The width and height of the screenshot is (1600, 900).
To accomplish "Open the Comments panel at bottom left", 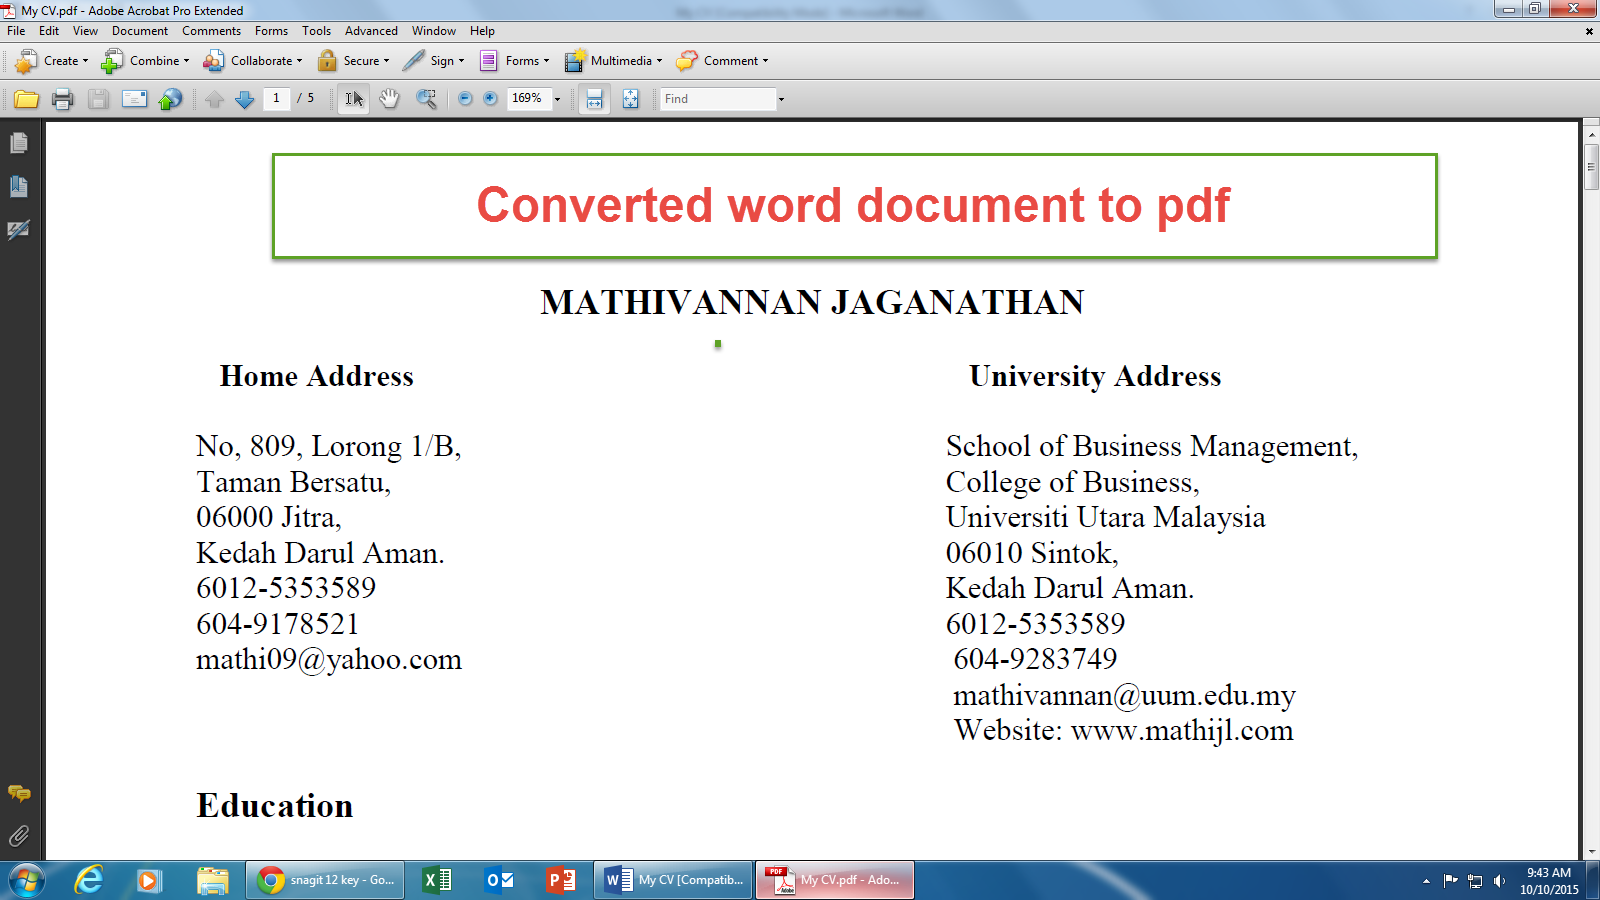I will [x=20, y=795].
